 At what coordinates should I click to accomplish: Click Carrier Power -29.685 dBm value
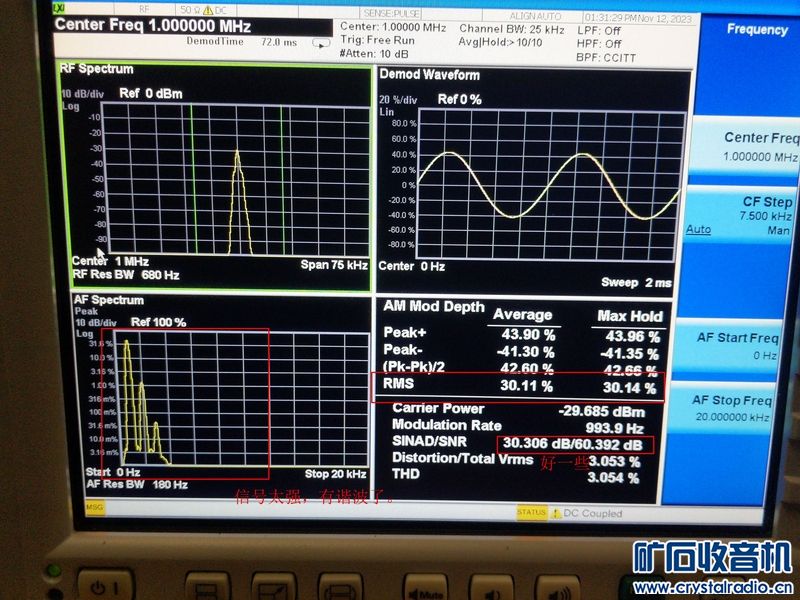pos(602,411)
